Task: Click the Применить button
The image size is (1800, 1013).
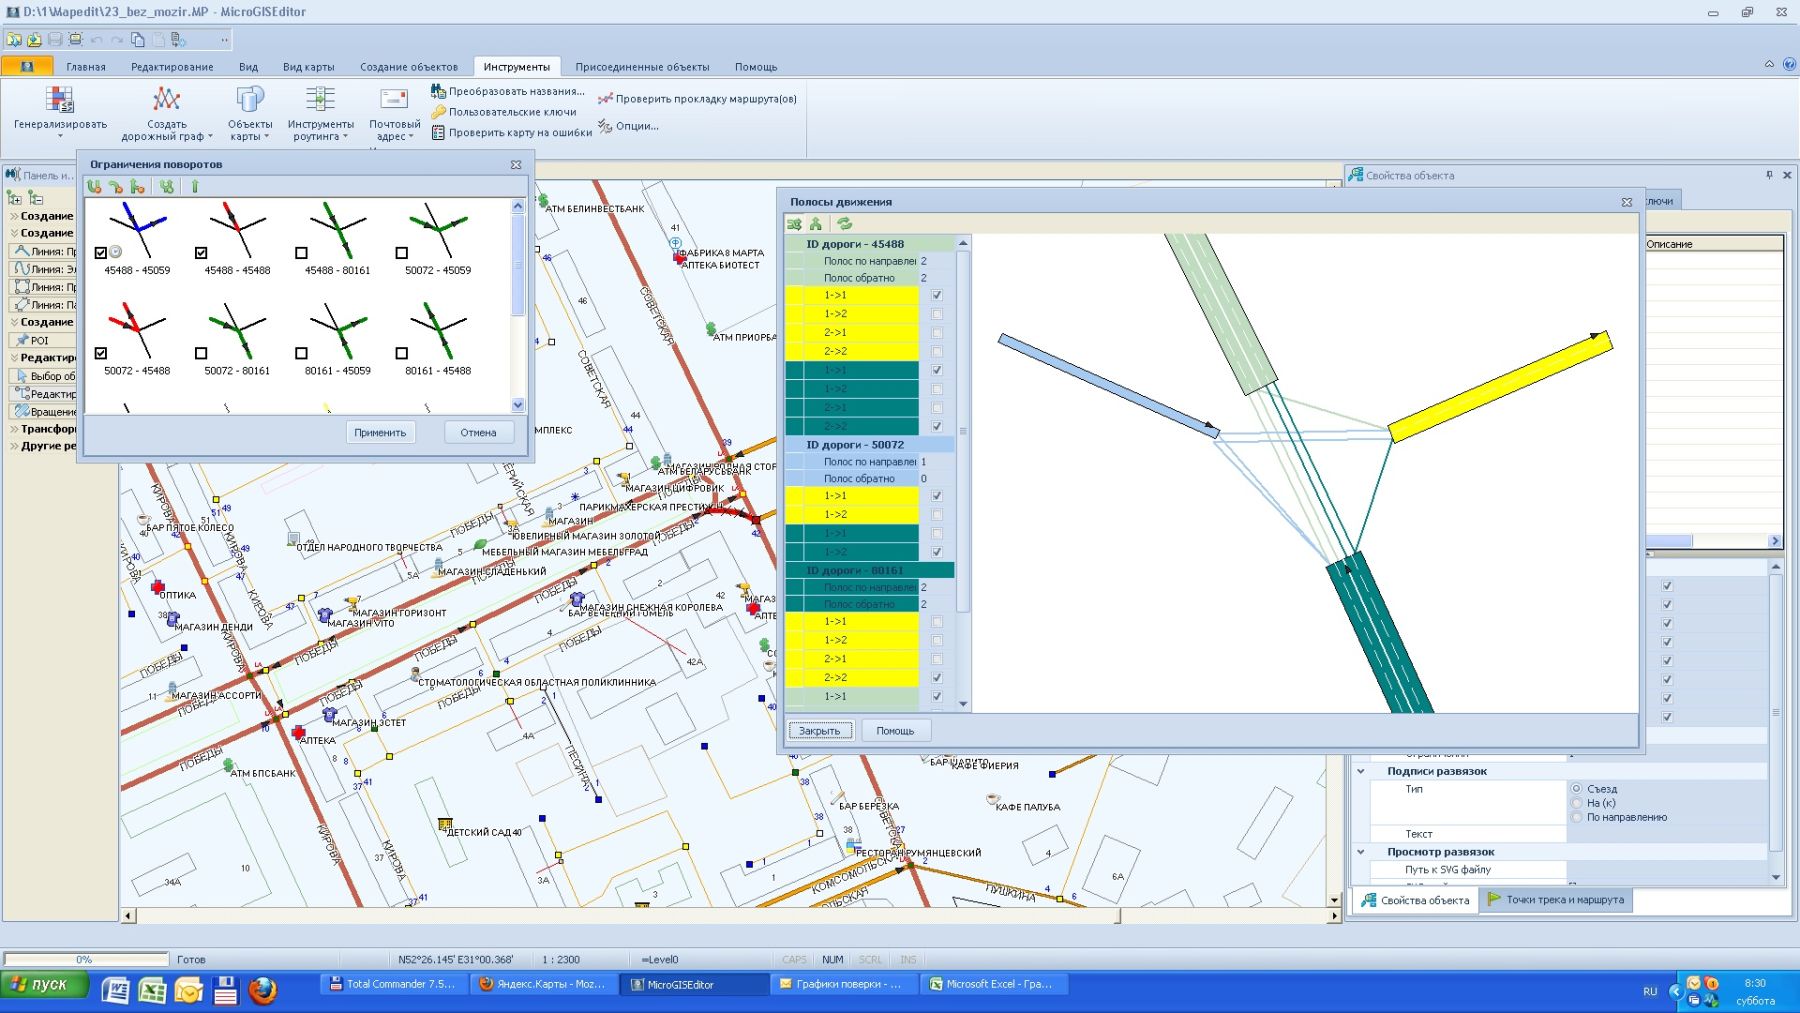Action: click(x=380, y=433)
